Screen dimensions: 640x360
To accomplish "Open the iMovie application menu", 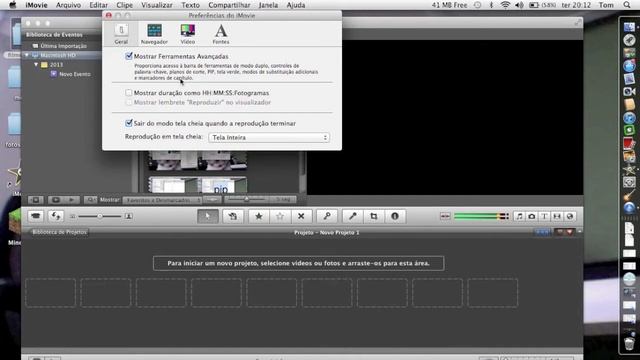I will 36,5.
